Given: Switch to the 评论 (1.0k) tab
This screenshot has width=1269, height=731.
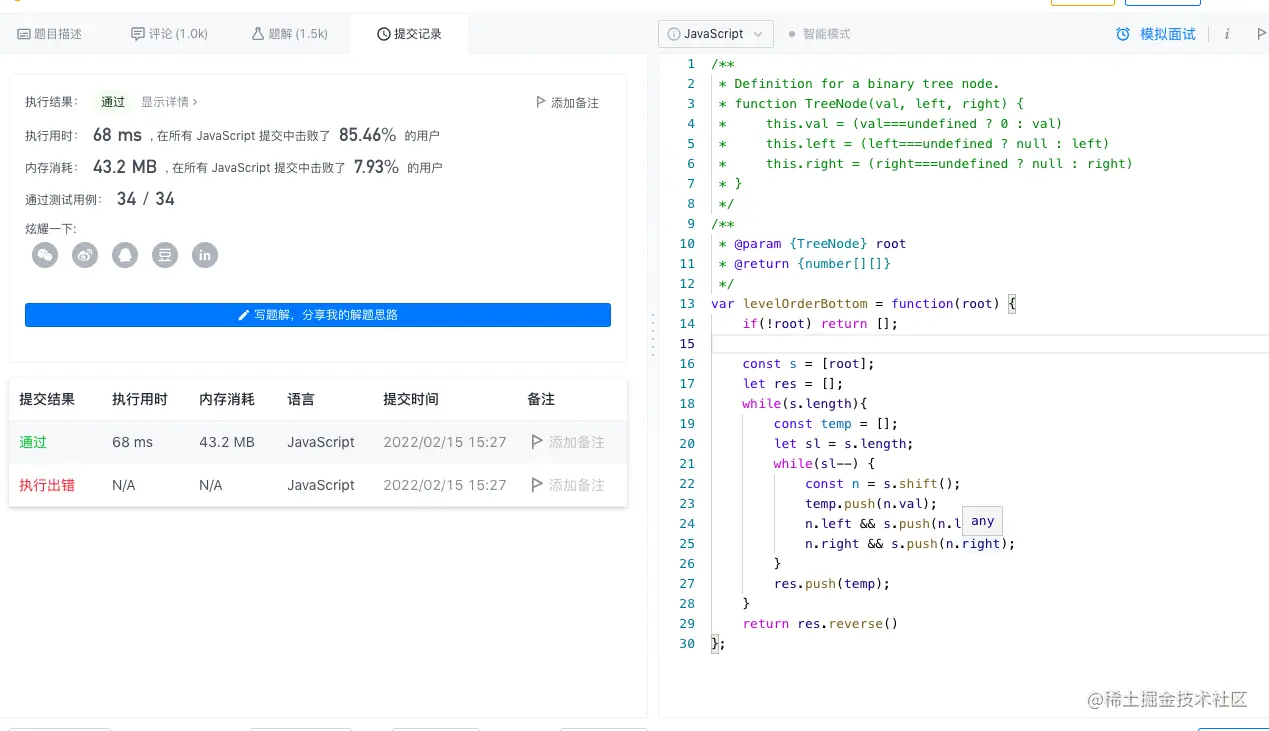Looking at the screenshot, I should click(x=169, y=34).
